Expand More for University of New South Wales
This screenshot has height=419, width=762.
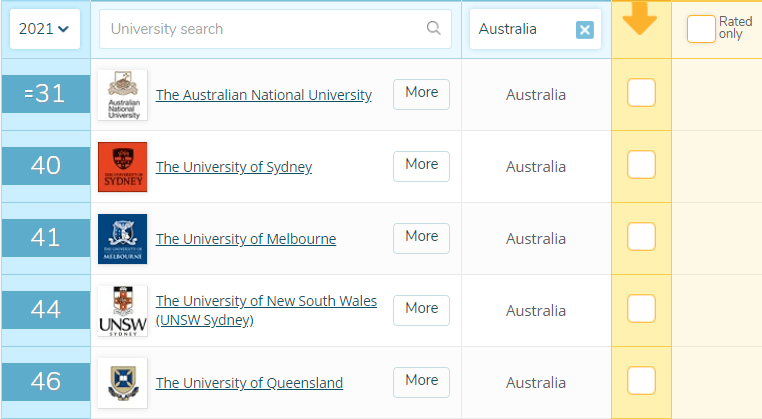tap(421, 309)
